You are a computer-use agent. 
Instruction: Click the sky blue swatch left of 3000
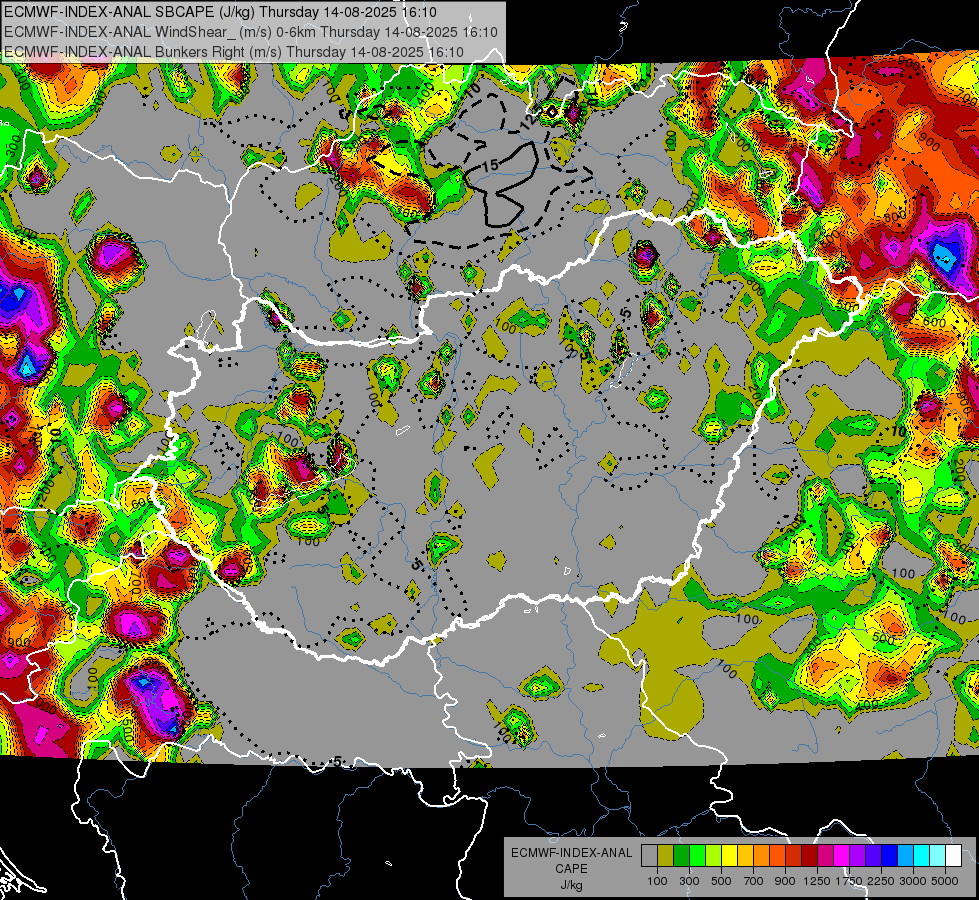[906, 856]
